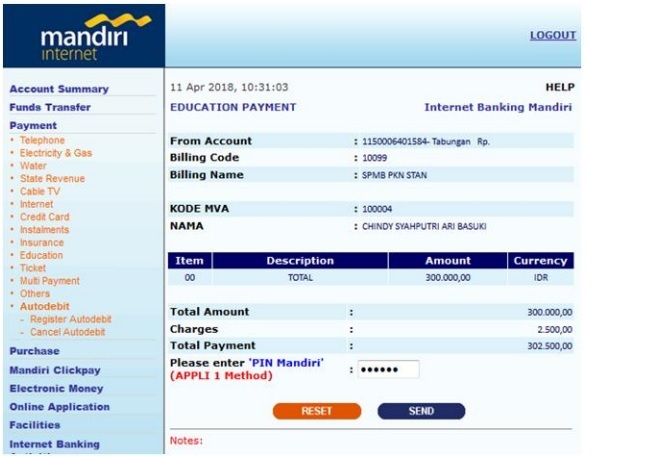Screen dimensions: 661x456
Task: Click account number 1150006401584- Tabungan
Action: point(416,142)
